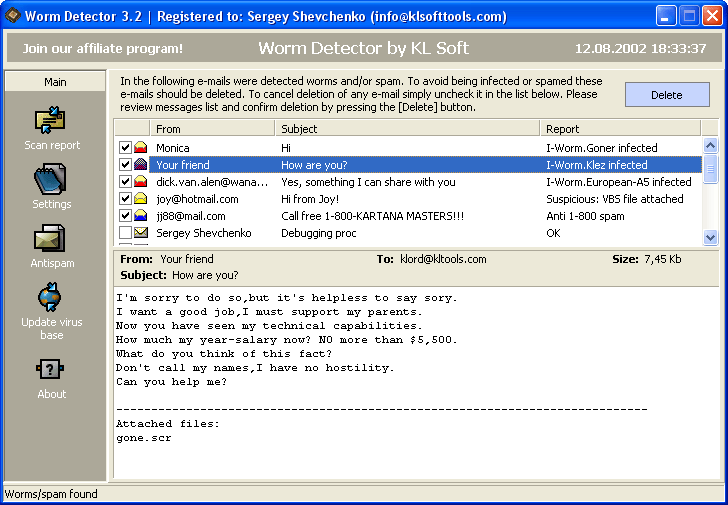Click 'Anti 1-800 spam' report cell
728x505 pixels.
pos(585,216)
